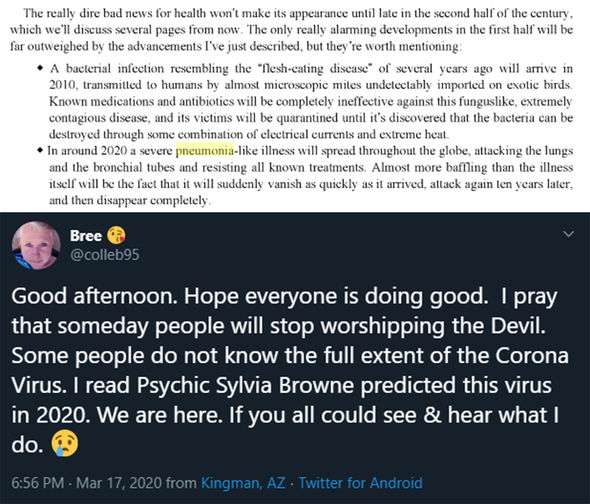
Task: Click the kissing face emoji beside Bree
Action: click(116, 235)
